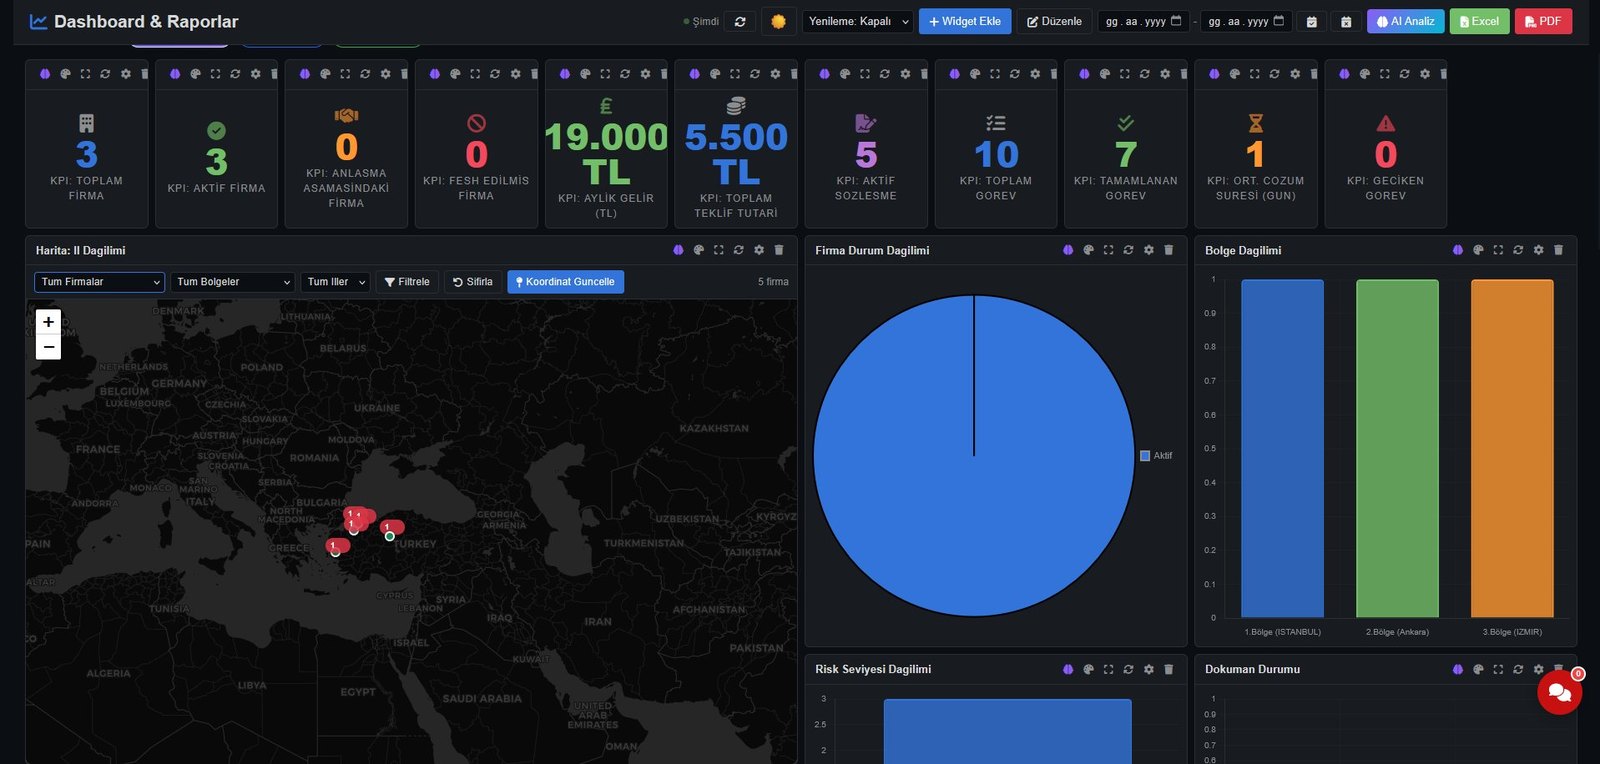Apply the date range calendar-check icon

[1312, 21]
